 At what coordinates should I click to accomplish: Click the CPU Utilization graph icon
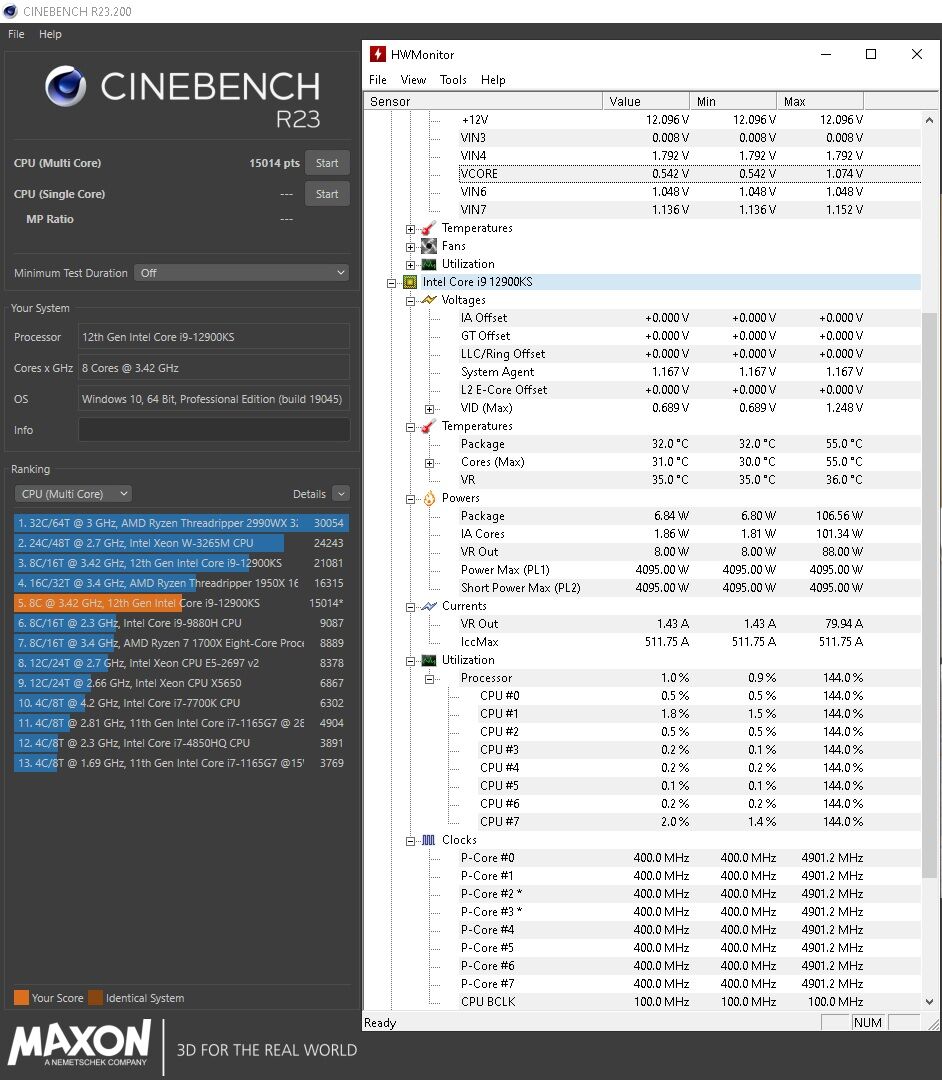[429, 660]
